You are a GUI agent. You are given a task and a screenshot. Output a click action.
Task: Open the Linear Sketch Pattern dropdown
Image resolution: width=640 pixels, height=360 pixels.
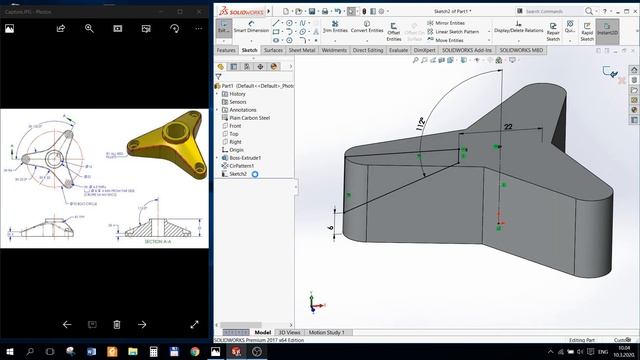[489, 31]
